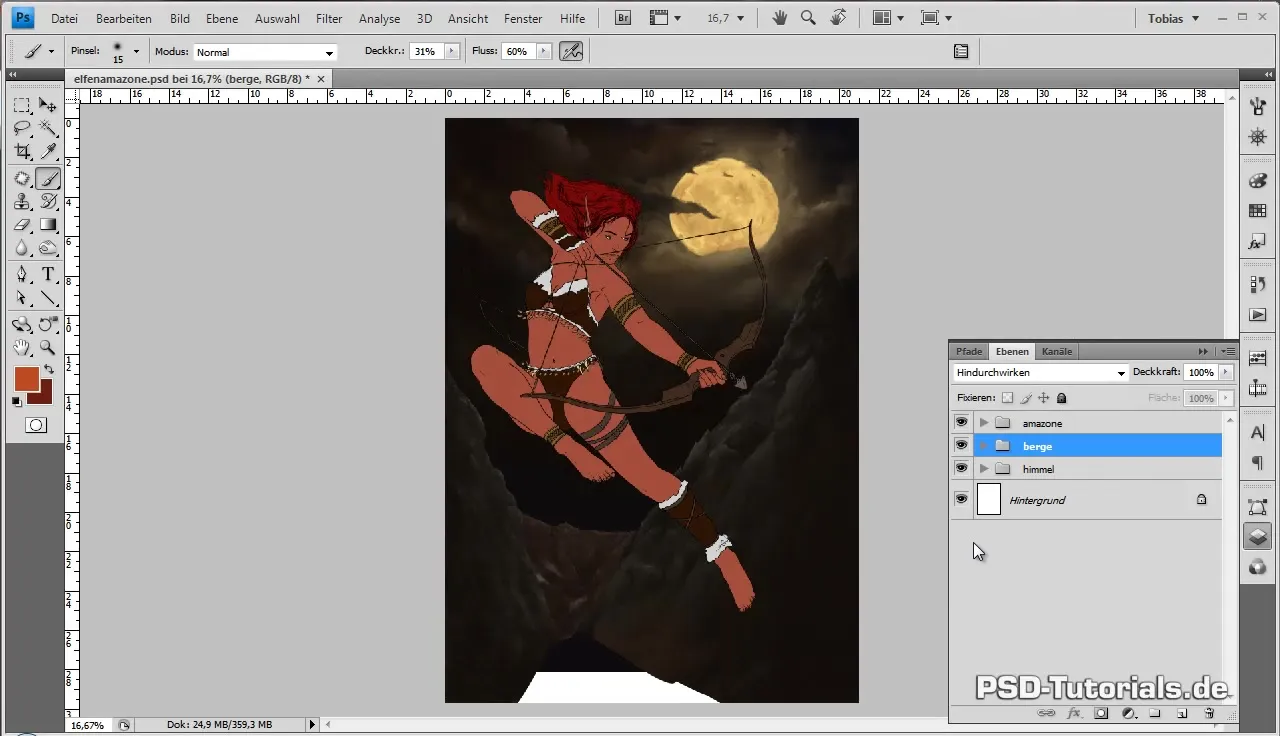Select the Magic Wand tool
This screenshot has height=736, width=1280.
point(47,128)
